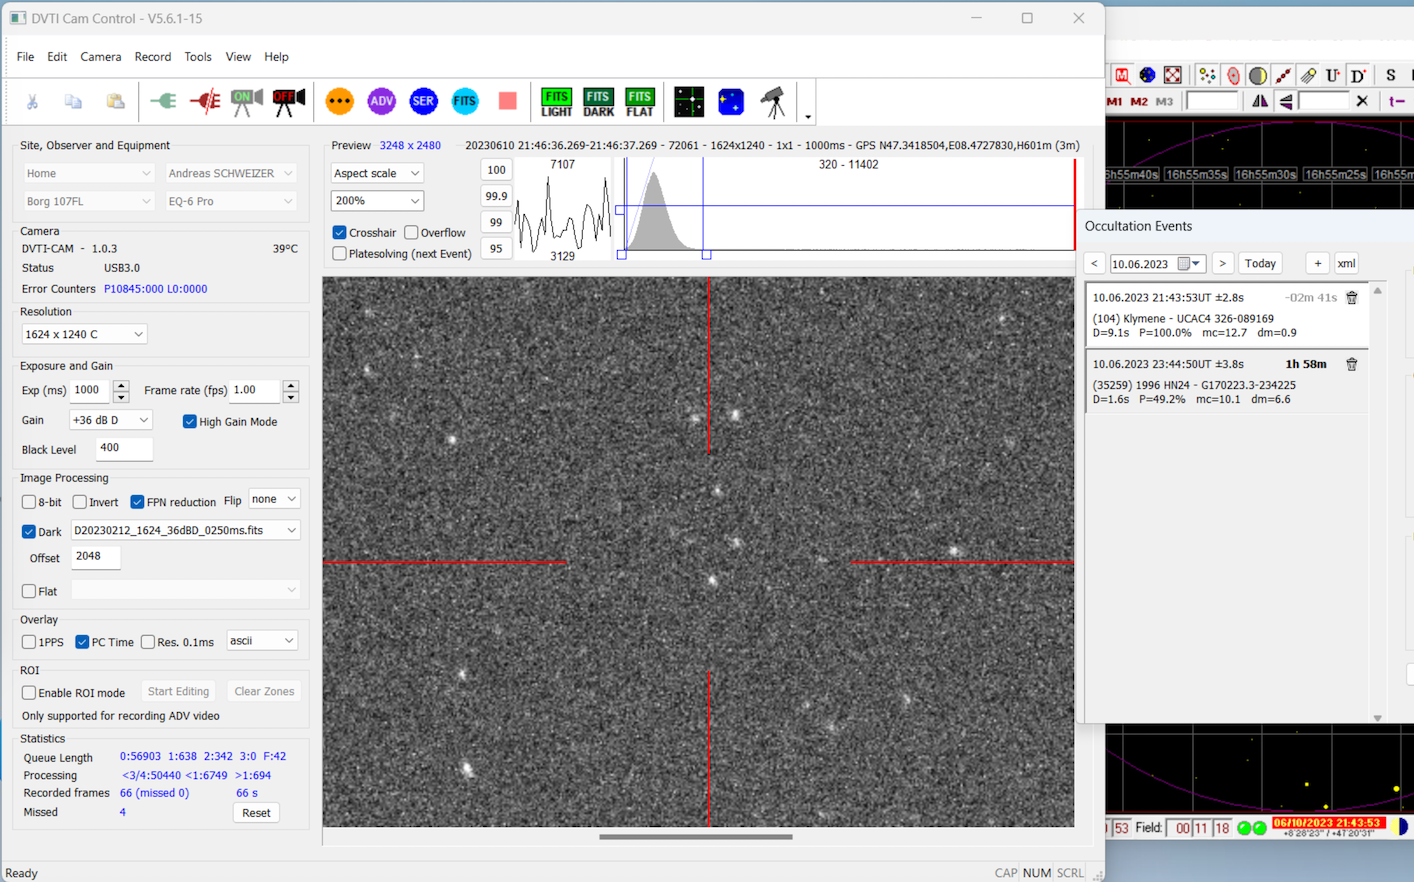Click the FITS LIGHT capture icon
The image size is (1414, 882).
point(556,102)
